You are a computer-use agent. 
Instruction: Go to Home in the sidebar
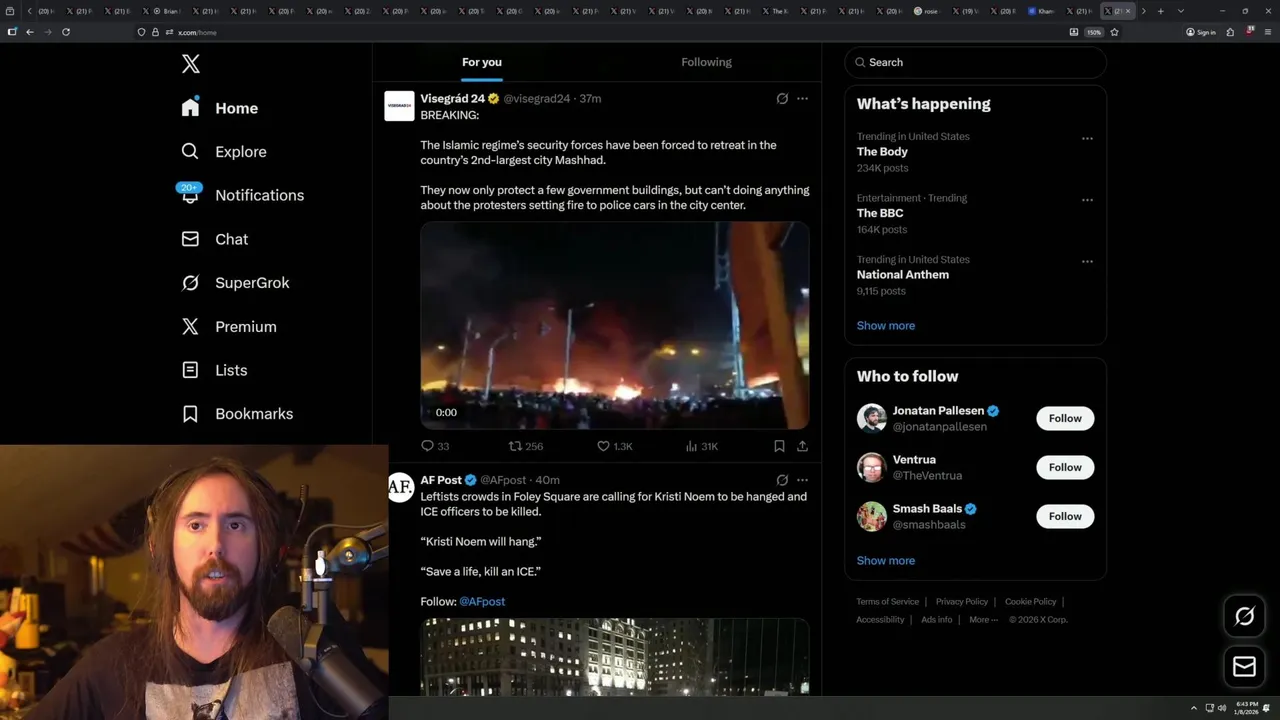pyautogui.click(x=220, y=108)
